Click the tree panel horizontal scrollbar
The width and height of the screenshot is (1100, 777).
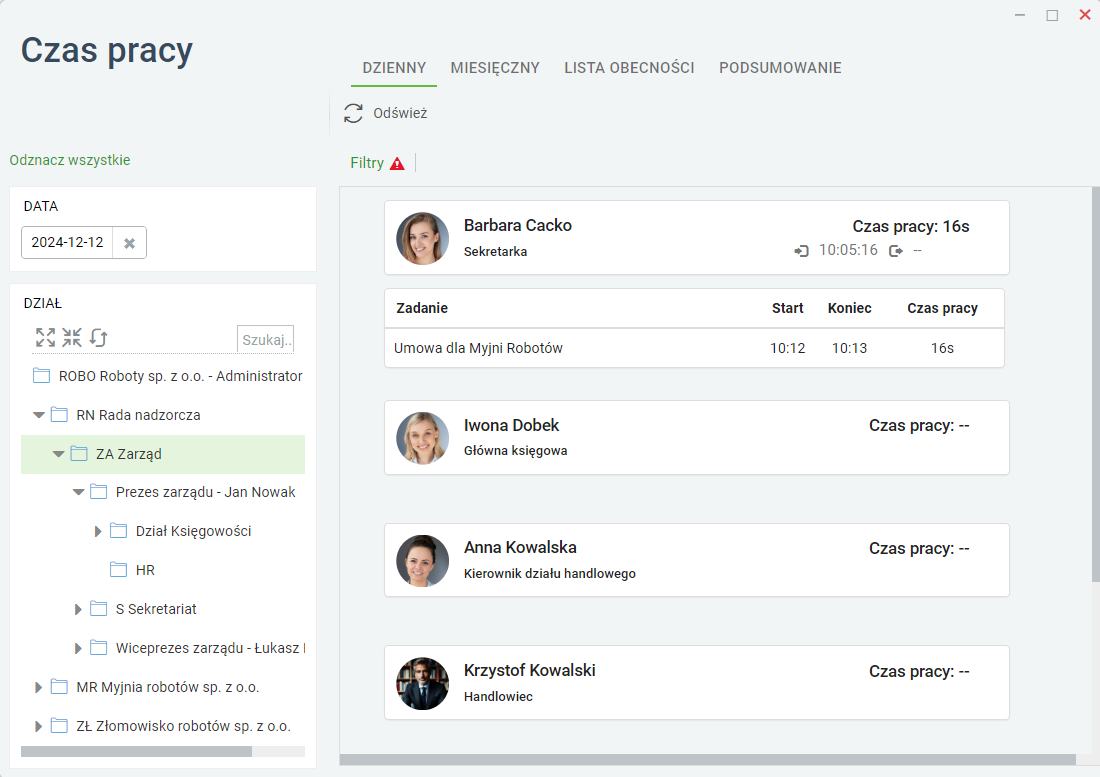(136, 751)
